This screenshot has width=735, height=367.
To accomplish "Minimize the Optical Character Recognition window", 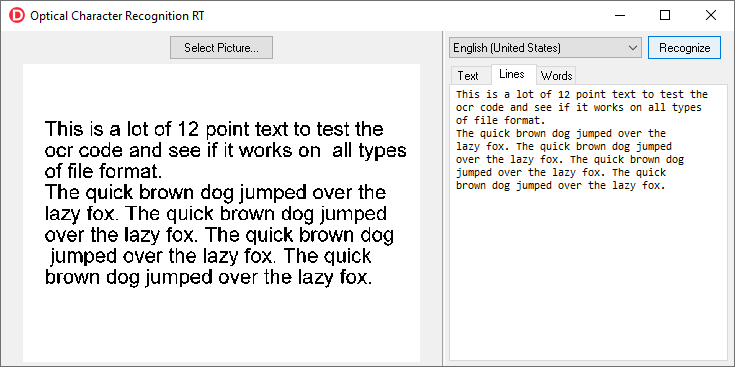I will [620, 15].
